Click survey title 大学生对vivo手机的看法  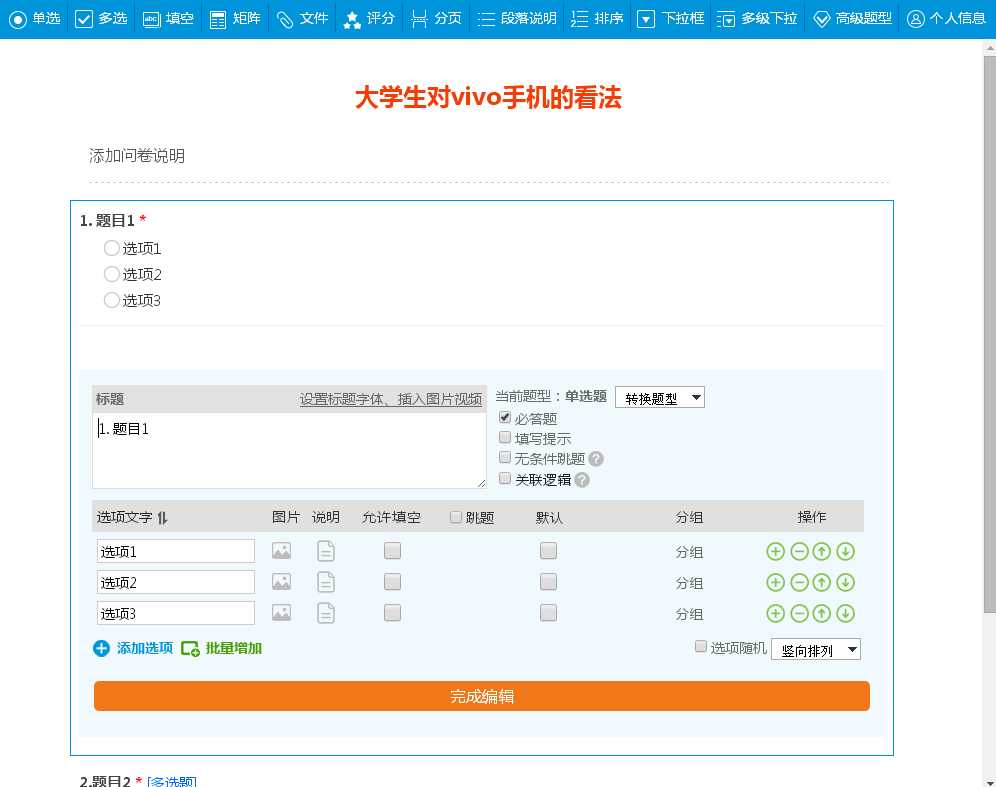pos(488,98)
